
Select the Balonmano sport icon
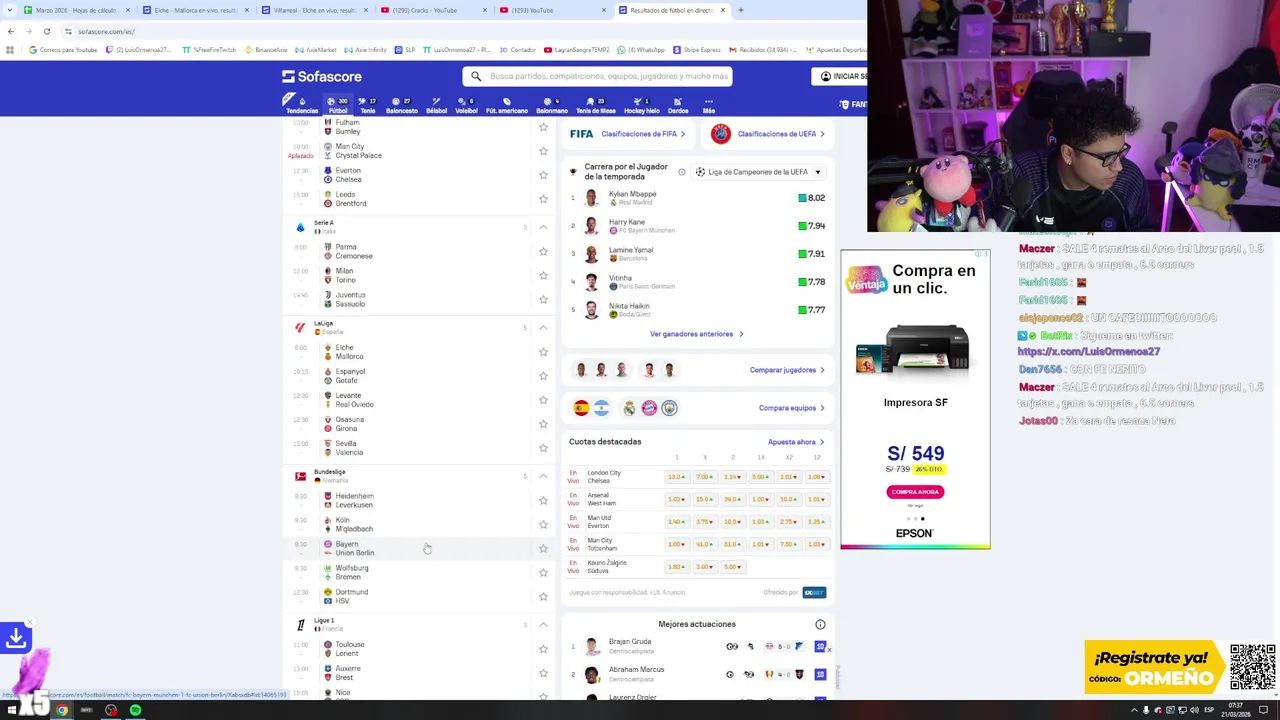pos(552,105)
